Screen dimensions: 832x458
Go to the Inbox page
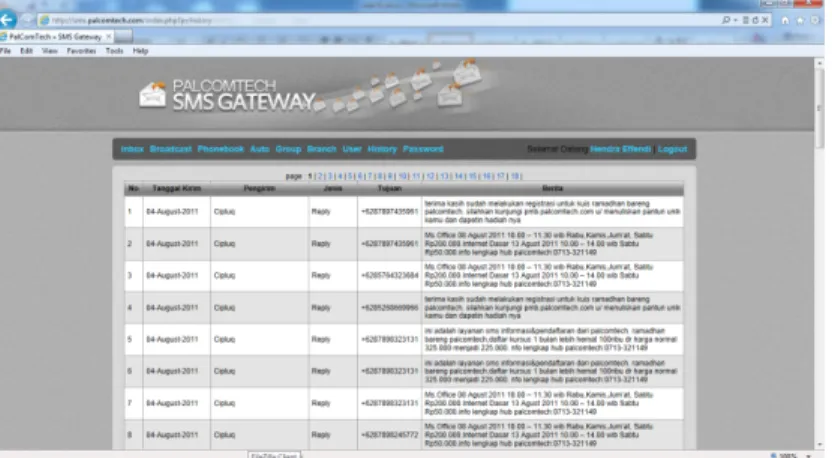click(132, 149)
